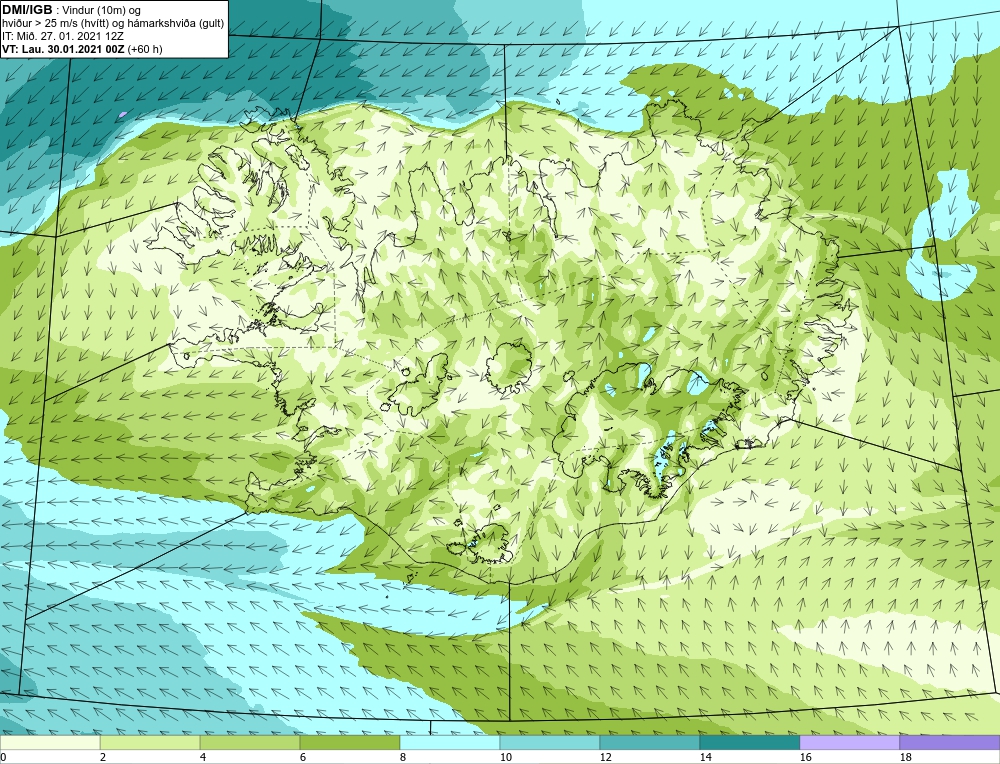Click the legend scale label '18'

pyautogui.click(x=906, y=757)
